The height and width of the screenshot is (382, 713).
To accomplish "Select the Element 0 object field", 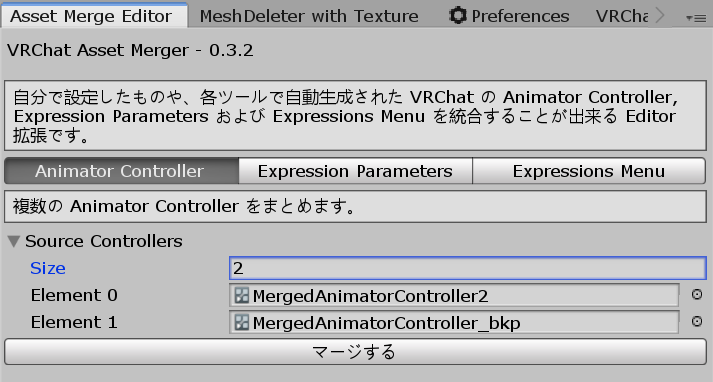I will pyautogui.click(x=454, y=296).
